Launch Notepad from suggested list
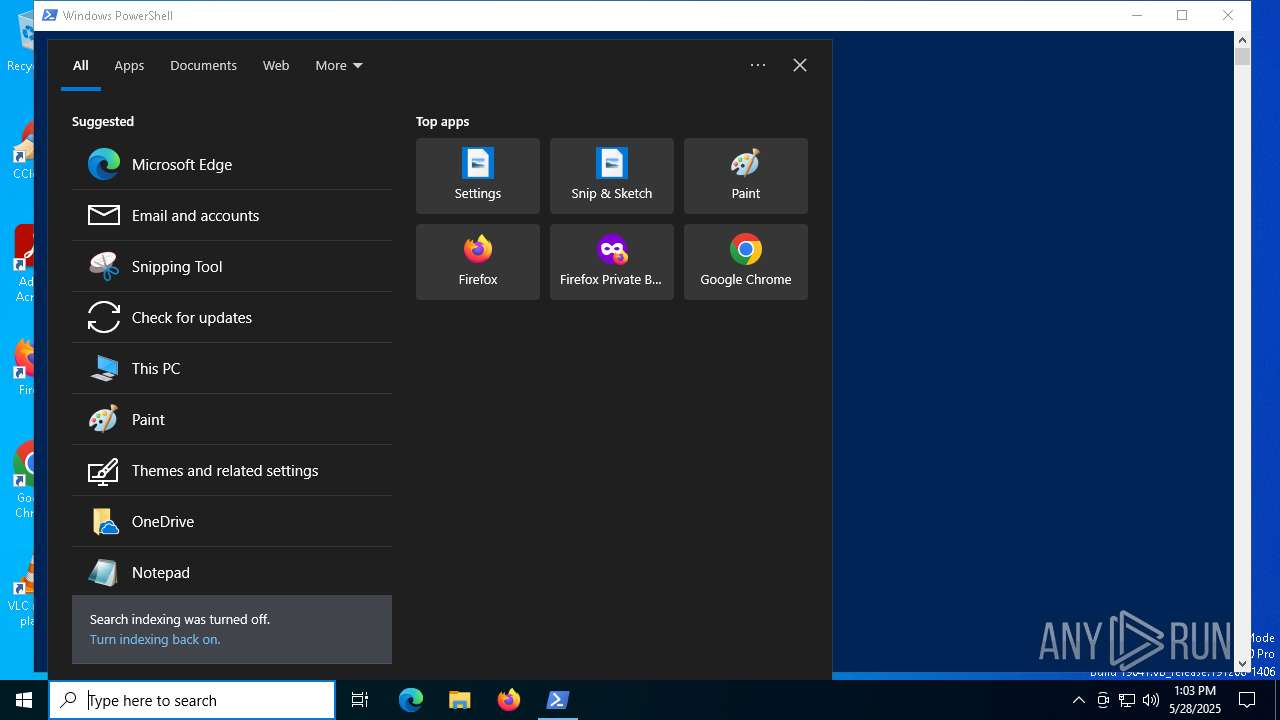Image resolution: width=1280 pixels, height=720 pixels. coord(232,572)
